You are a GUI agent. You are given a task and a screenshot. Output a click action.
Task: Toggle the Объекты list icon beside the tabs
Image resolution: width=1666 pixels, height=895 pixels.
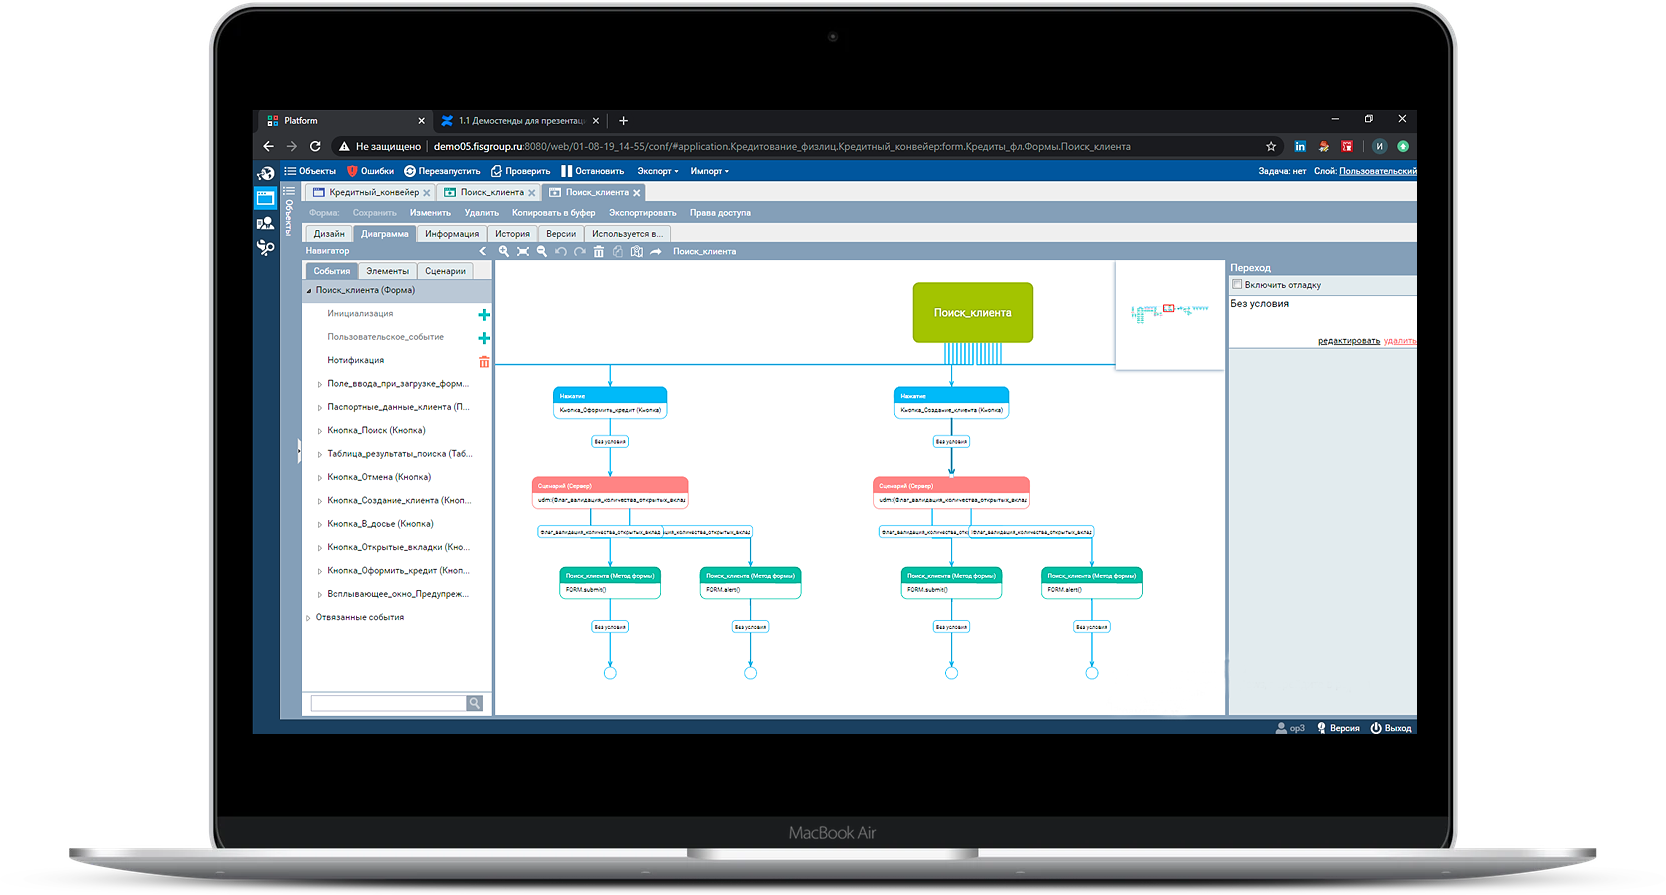click(x=289, y=191)
